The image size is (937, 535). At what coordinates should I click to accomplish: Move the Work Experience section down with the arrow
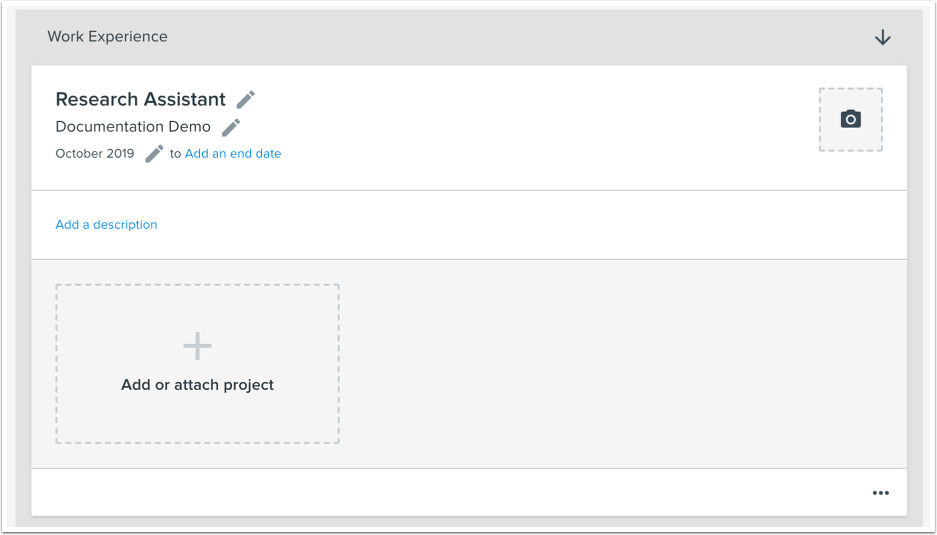coord(883,38)
